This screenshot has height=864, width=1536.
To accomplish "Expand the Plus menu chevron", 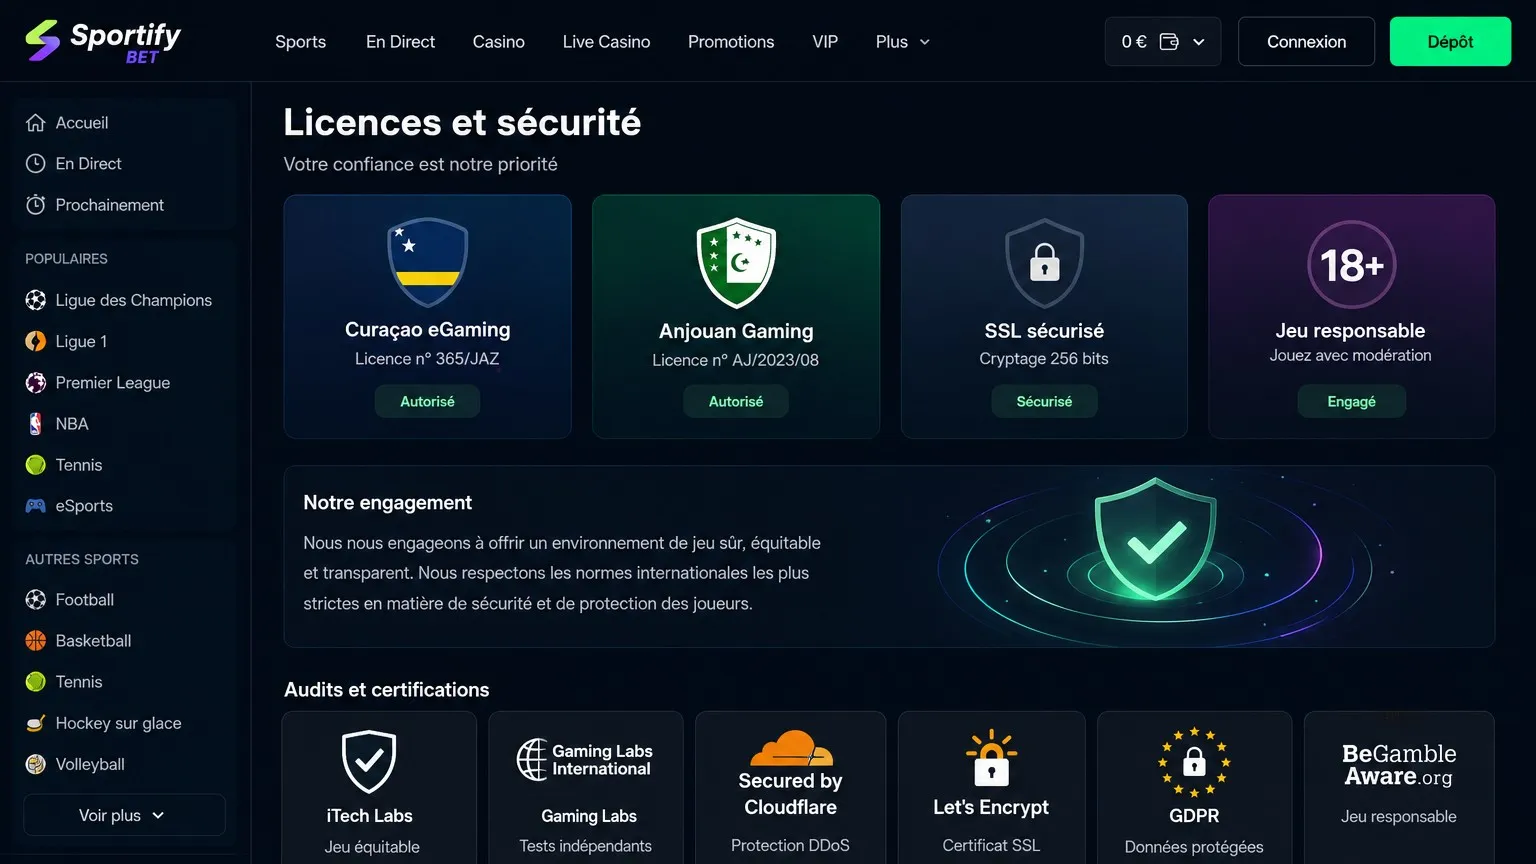I will tap(925, 42).
